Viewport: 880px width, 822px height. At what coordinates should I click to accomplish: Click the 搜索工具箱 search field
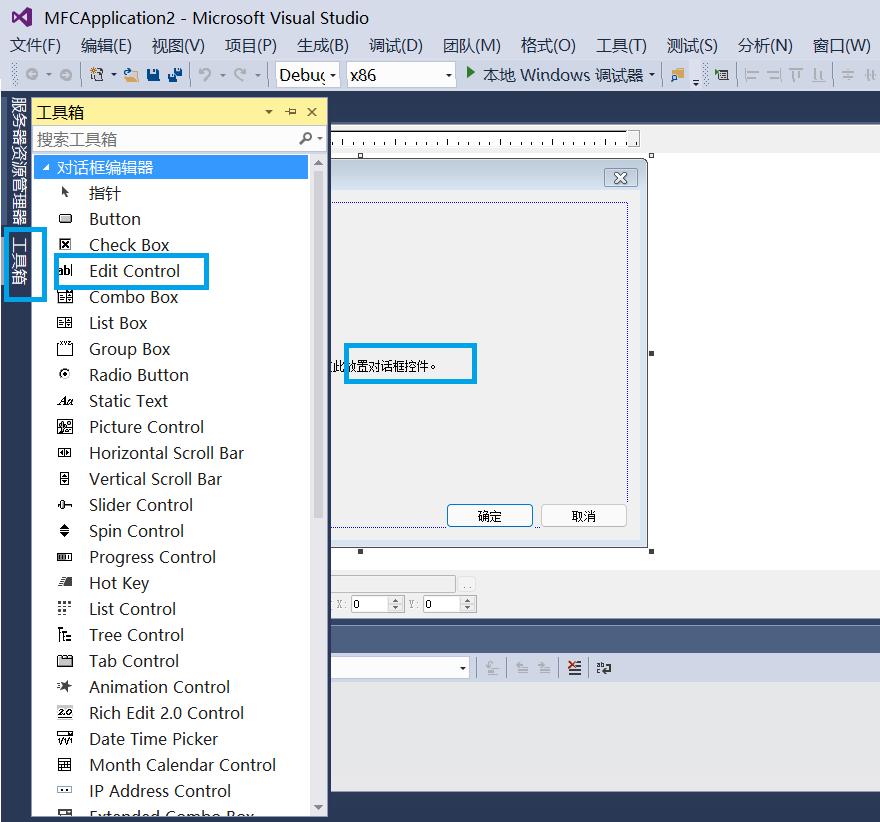150,138
